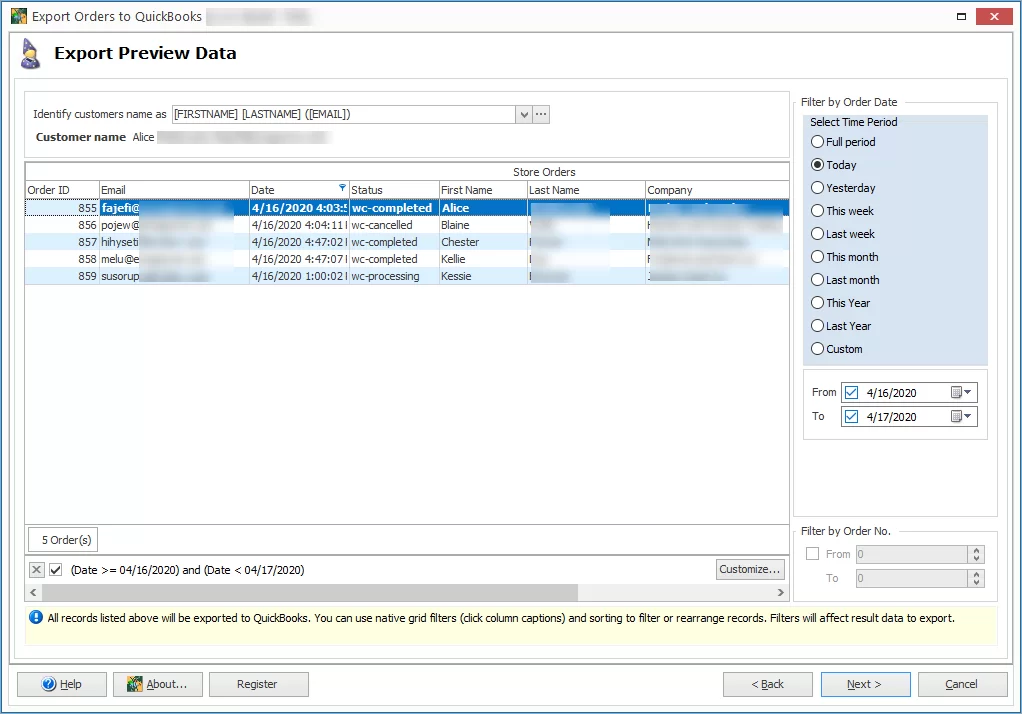Select the Full period radio button

(816, 141)
